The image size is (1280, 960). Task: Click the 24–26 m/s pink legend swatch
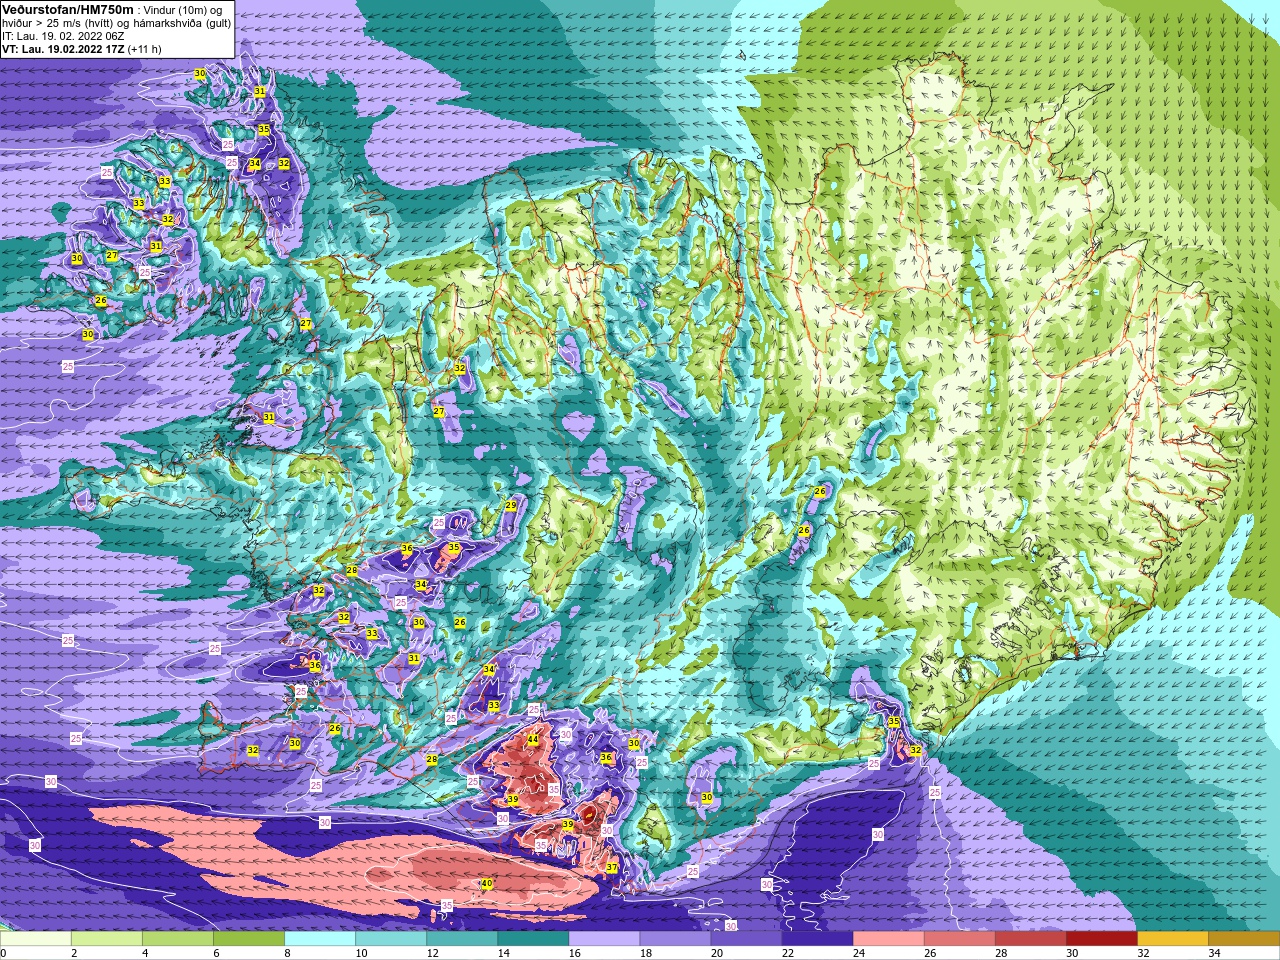point(888,939)
